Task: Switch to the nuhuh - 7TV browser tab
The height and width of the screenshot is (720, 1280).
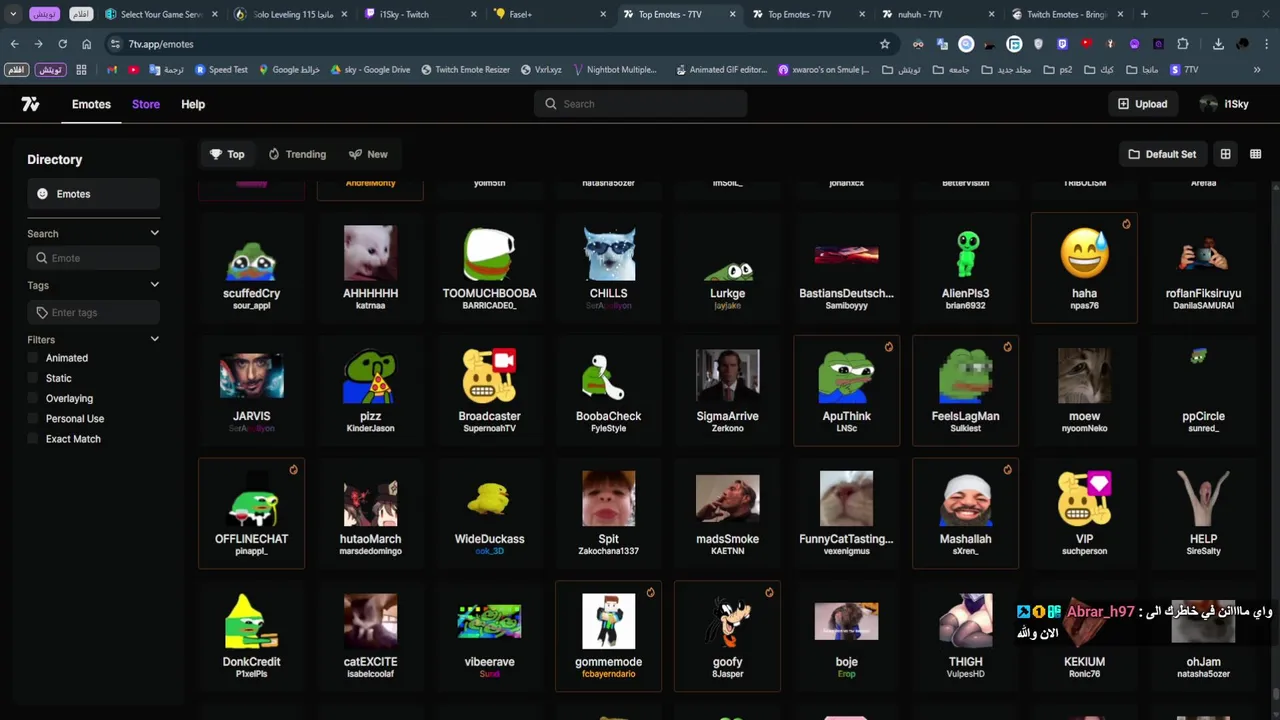Action: pyautogui.click(x=938, y=14)
